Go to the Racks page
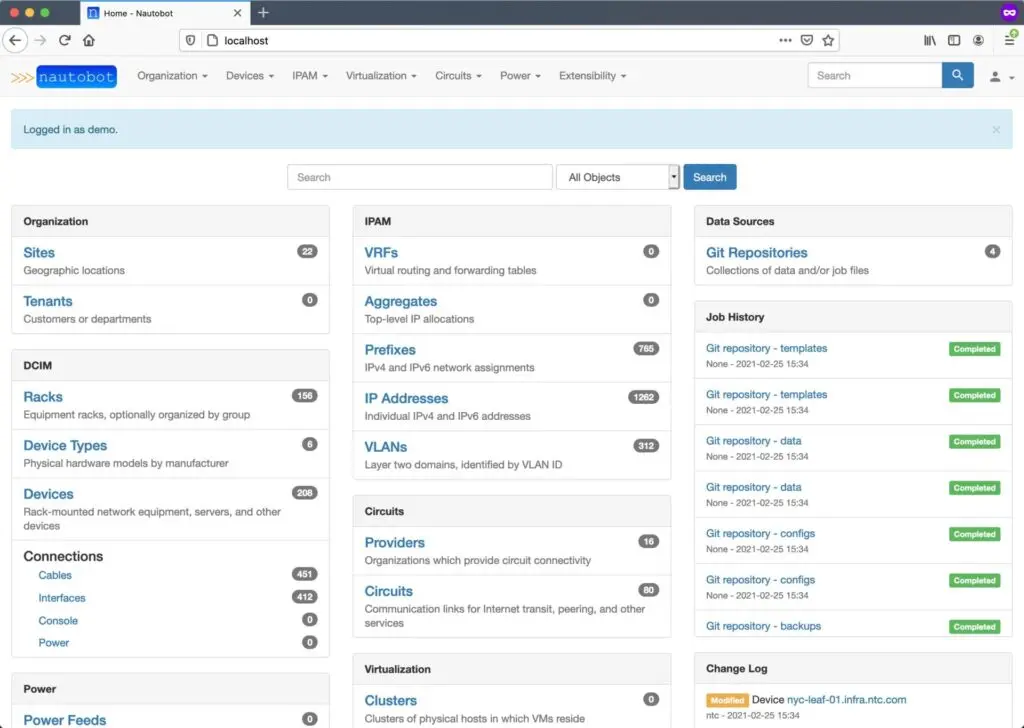The width and height of the screenshot is (1024, 728). click(43, 397)
